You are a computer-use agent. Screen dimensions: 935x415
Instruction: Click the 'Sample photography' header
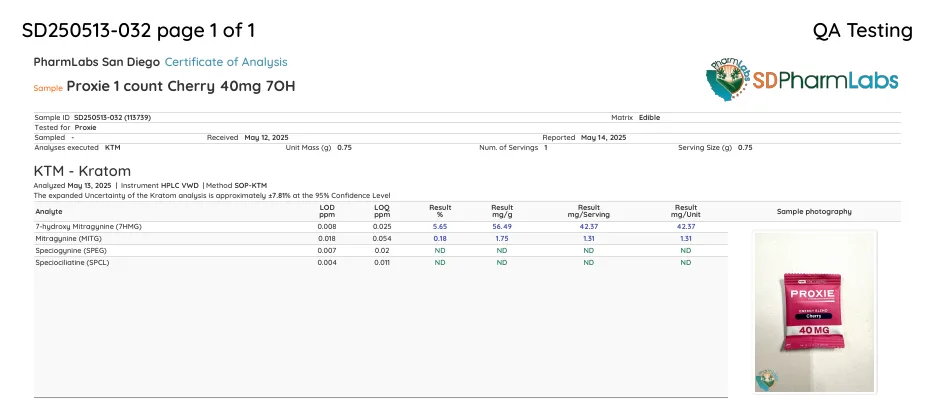coord(814,211)
